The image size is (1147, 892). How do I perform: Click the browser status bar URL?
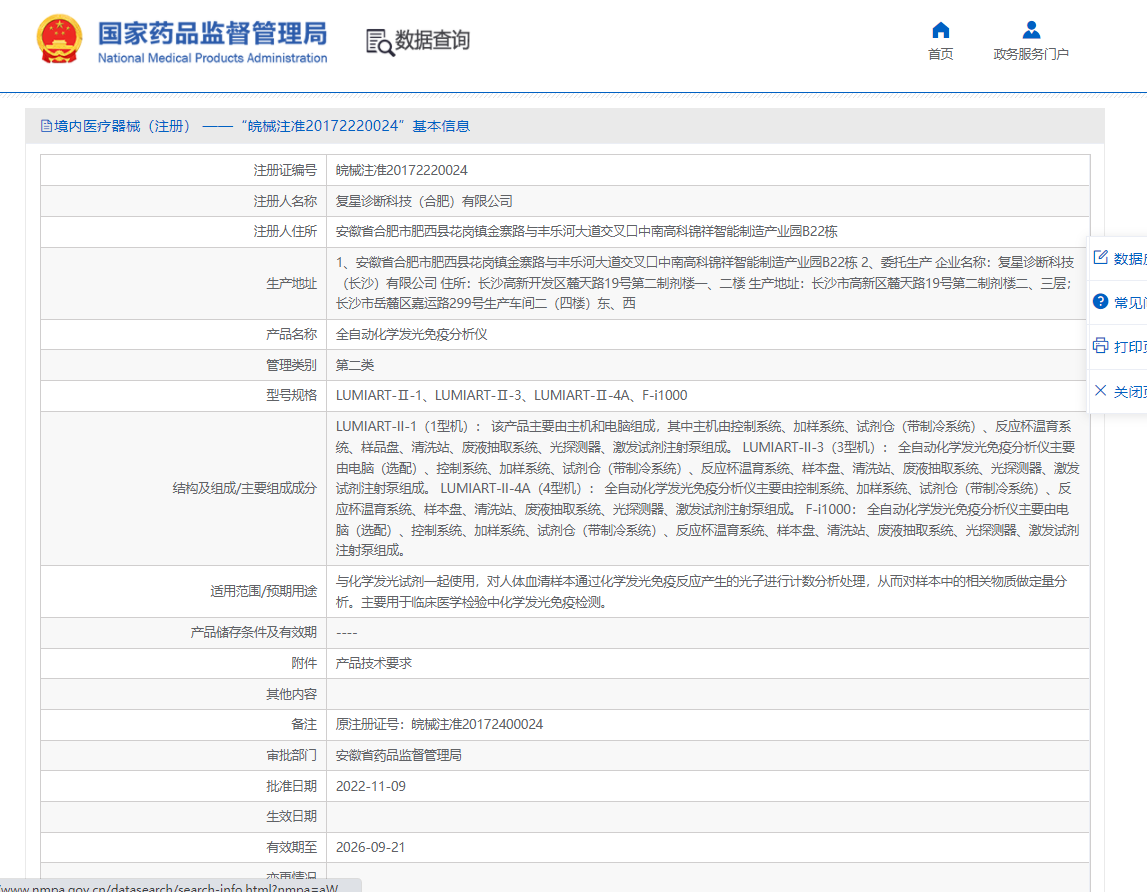point(170,887)
